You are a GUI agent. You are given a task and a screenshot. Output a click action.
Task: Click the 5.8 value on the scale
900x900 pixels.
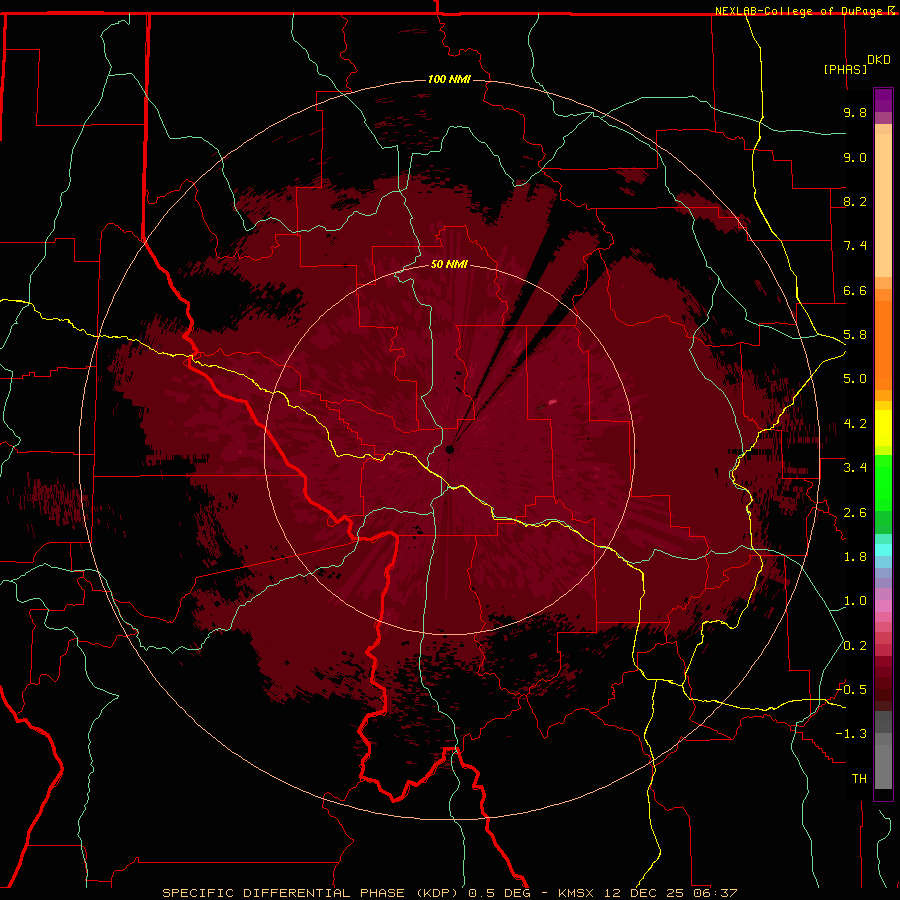(x=855, y=335)
